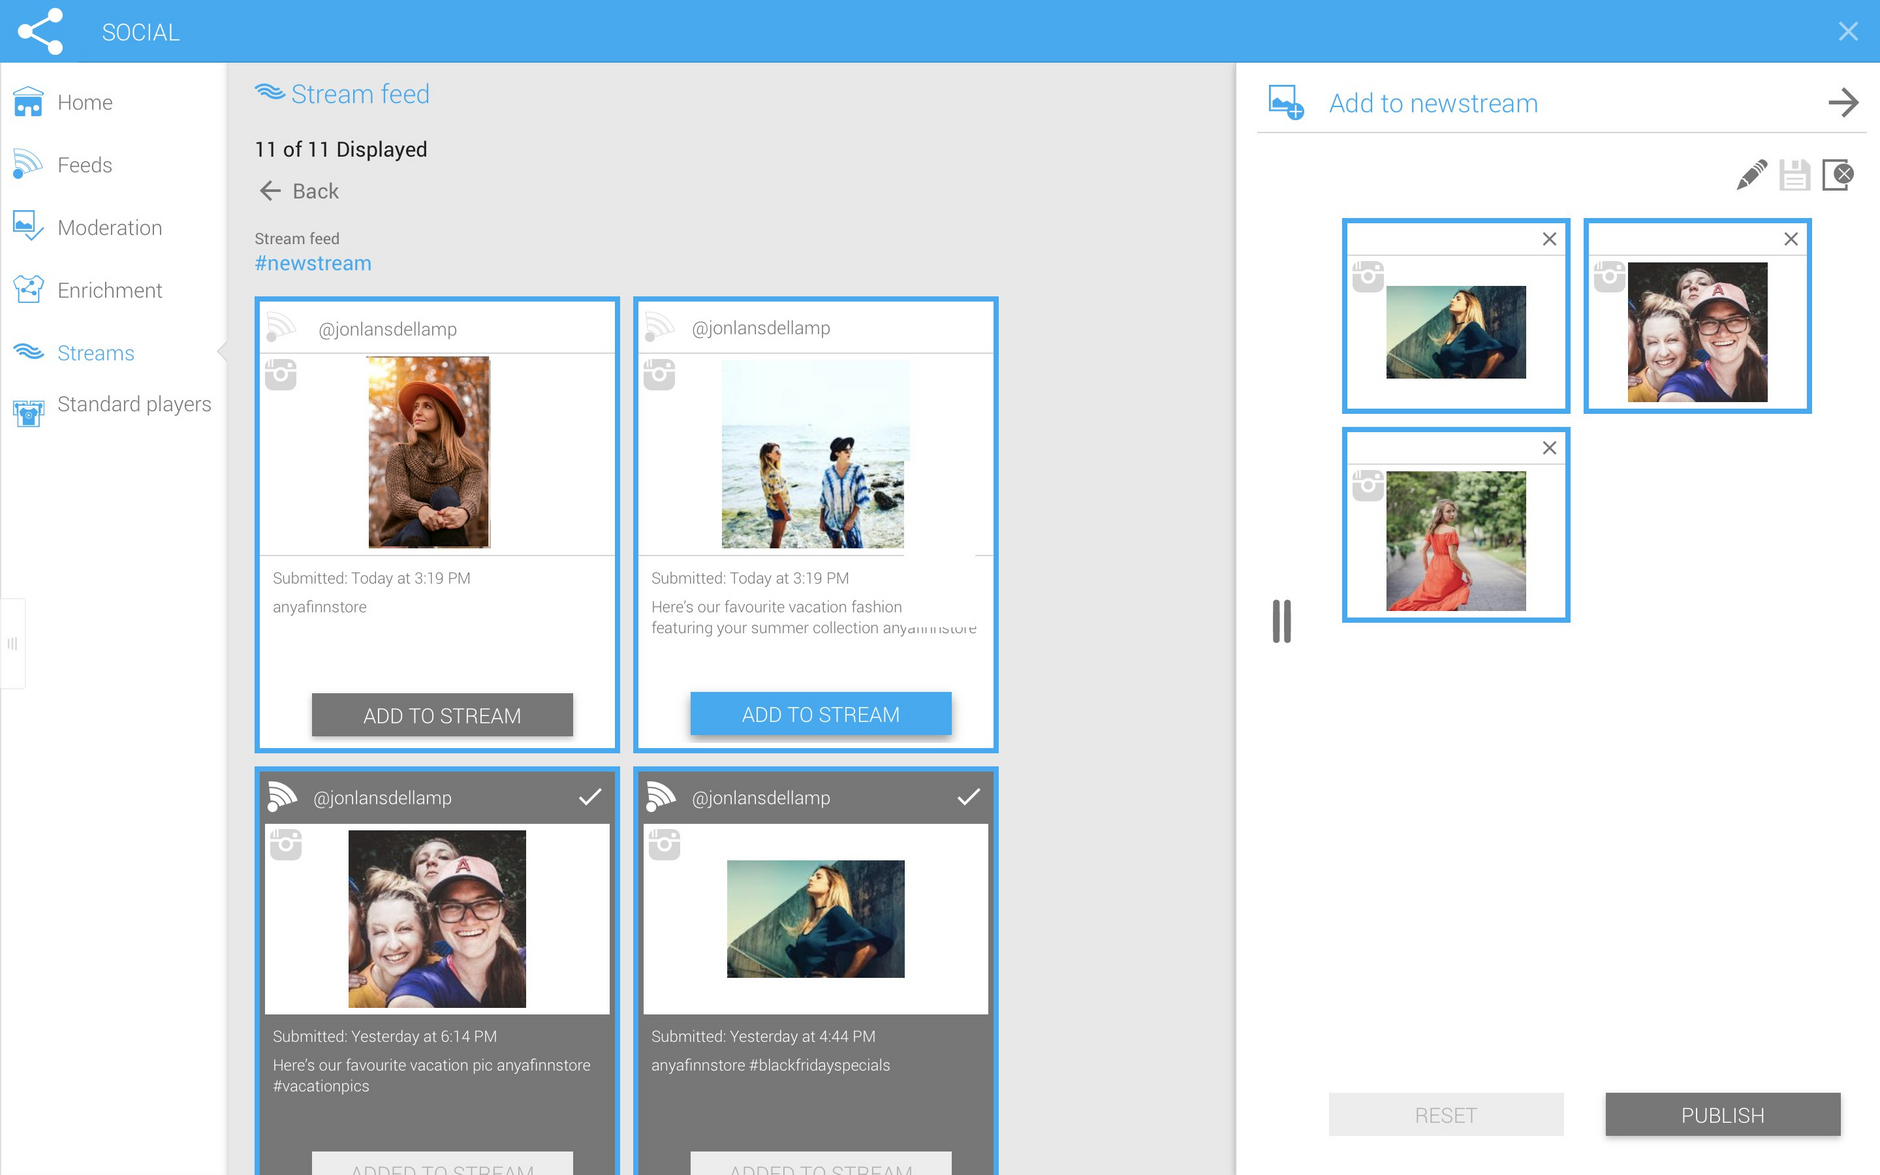Click the Feeds RSS icon
This screenshot has width=1880, height=1175.
click(28, 164)
